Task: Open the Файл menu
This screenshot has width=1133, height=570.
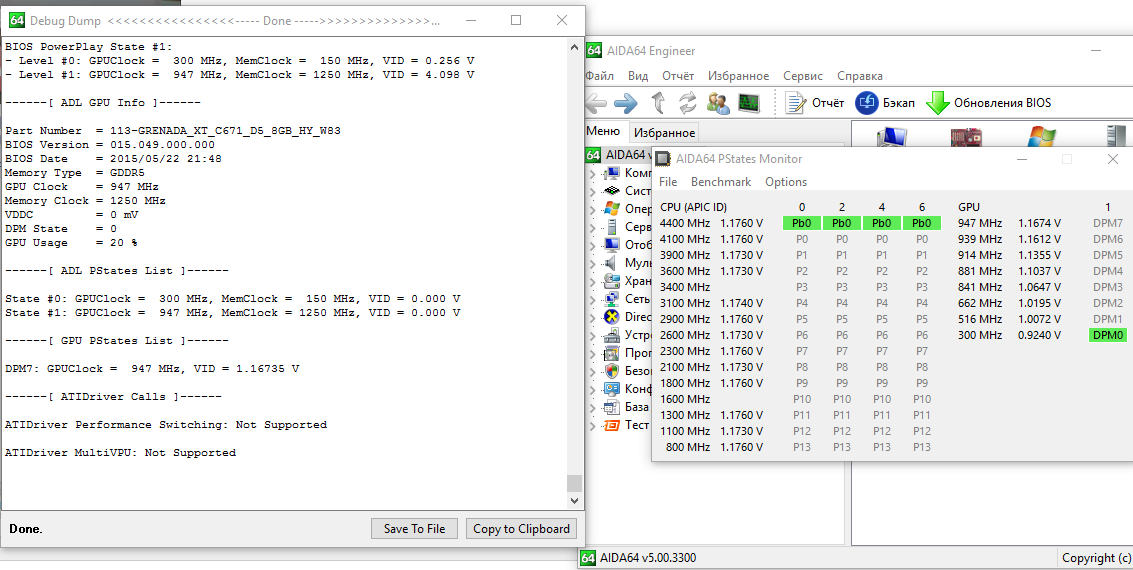Action: pyautogui.click(x=600, y=76)
